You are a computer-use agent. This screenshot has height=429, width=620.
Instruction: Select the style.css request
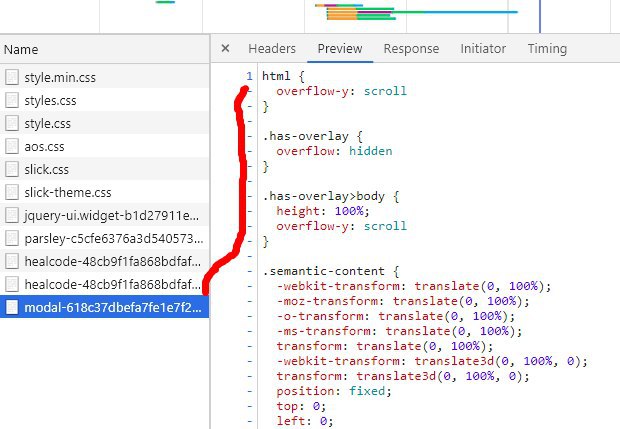coord(104,123)
